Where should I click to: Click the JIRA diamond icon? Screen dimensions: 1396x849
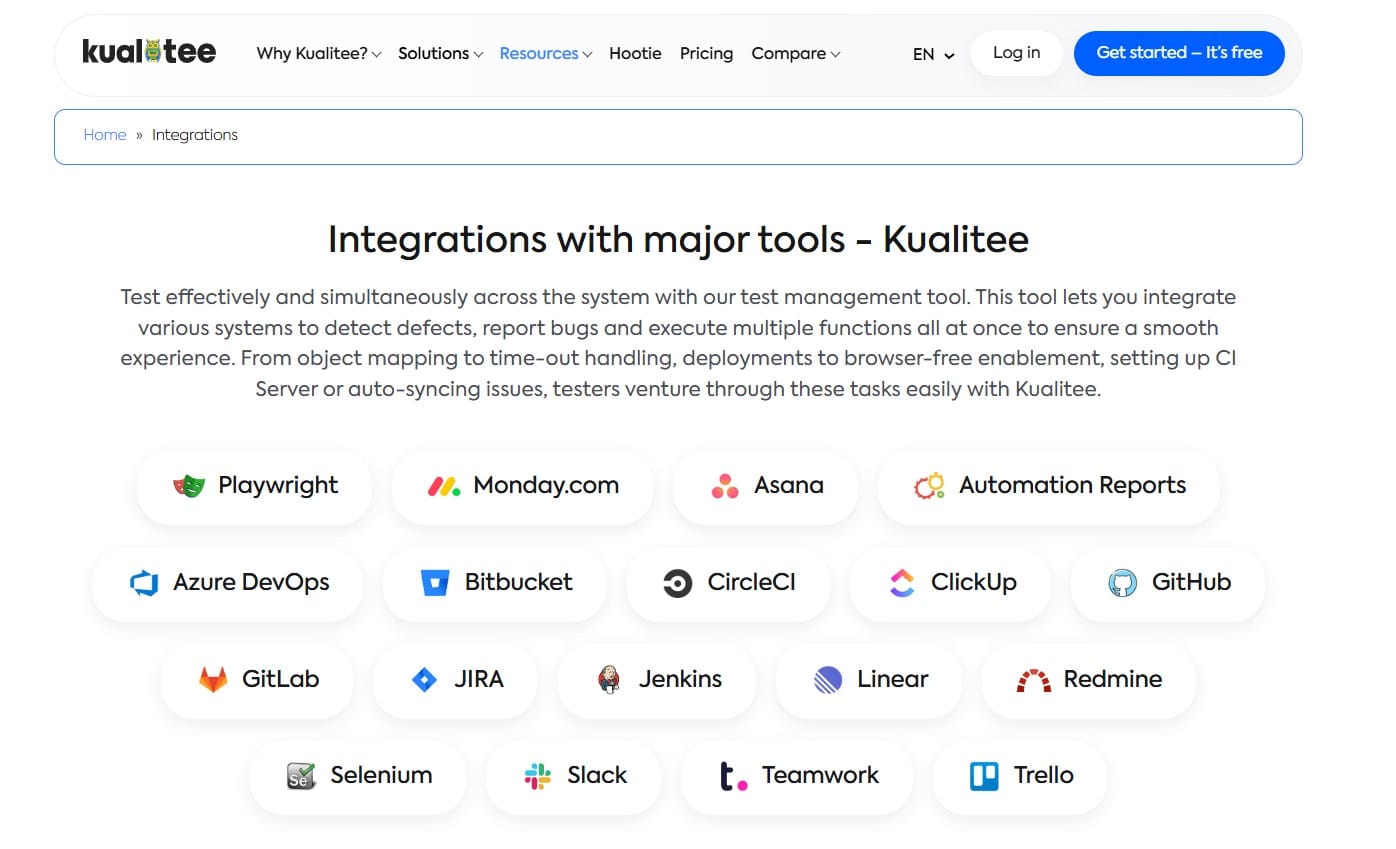pos(424,680)
